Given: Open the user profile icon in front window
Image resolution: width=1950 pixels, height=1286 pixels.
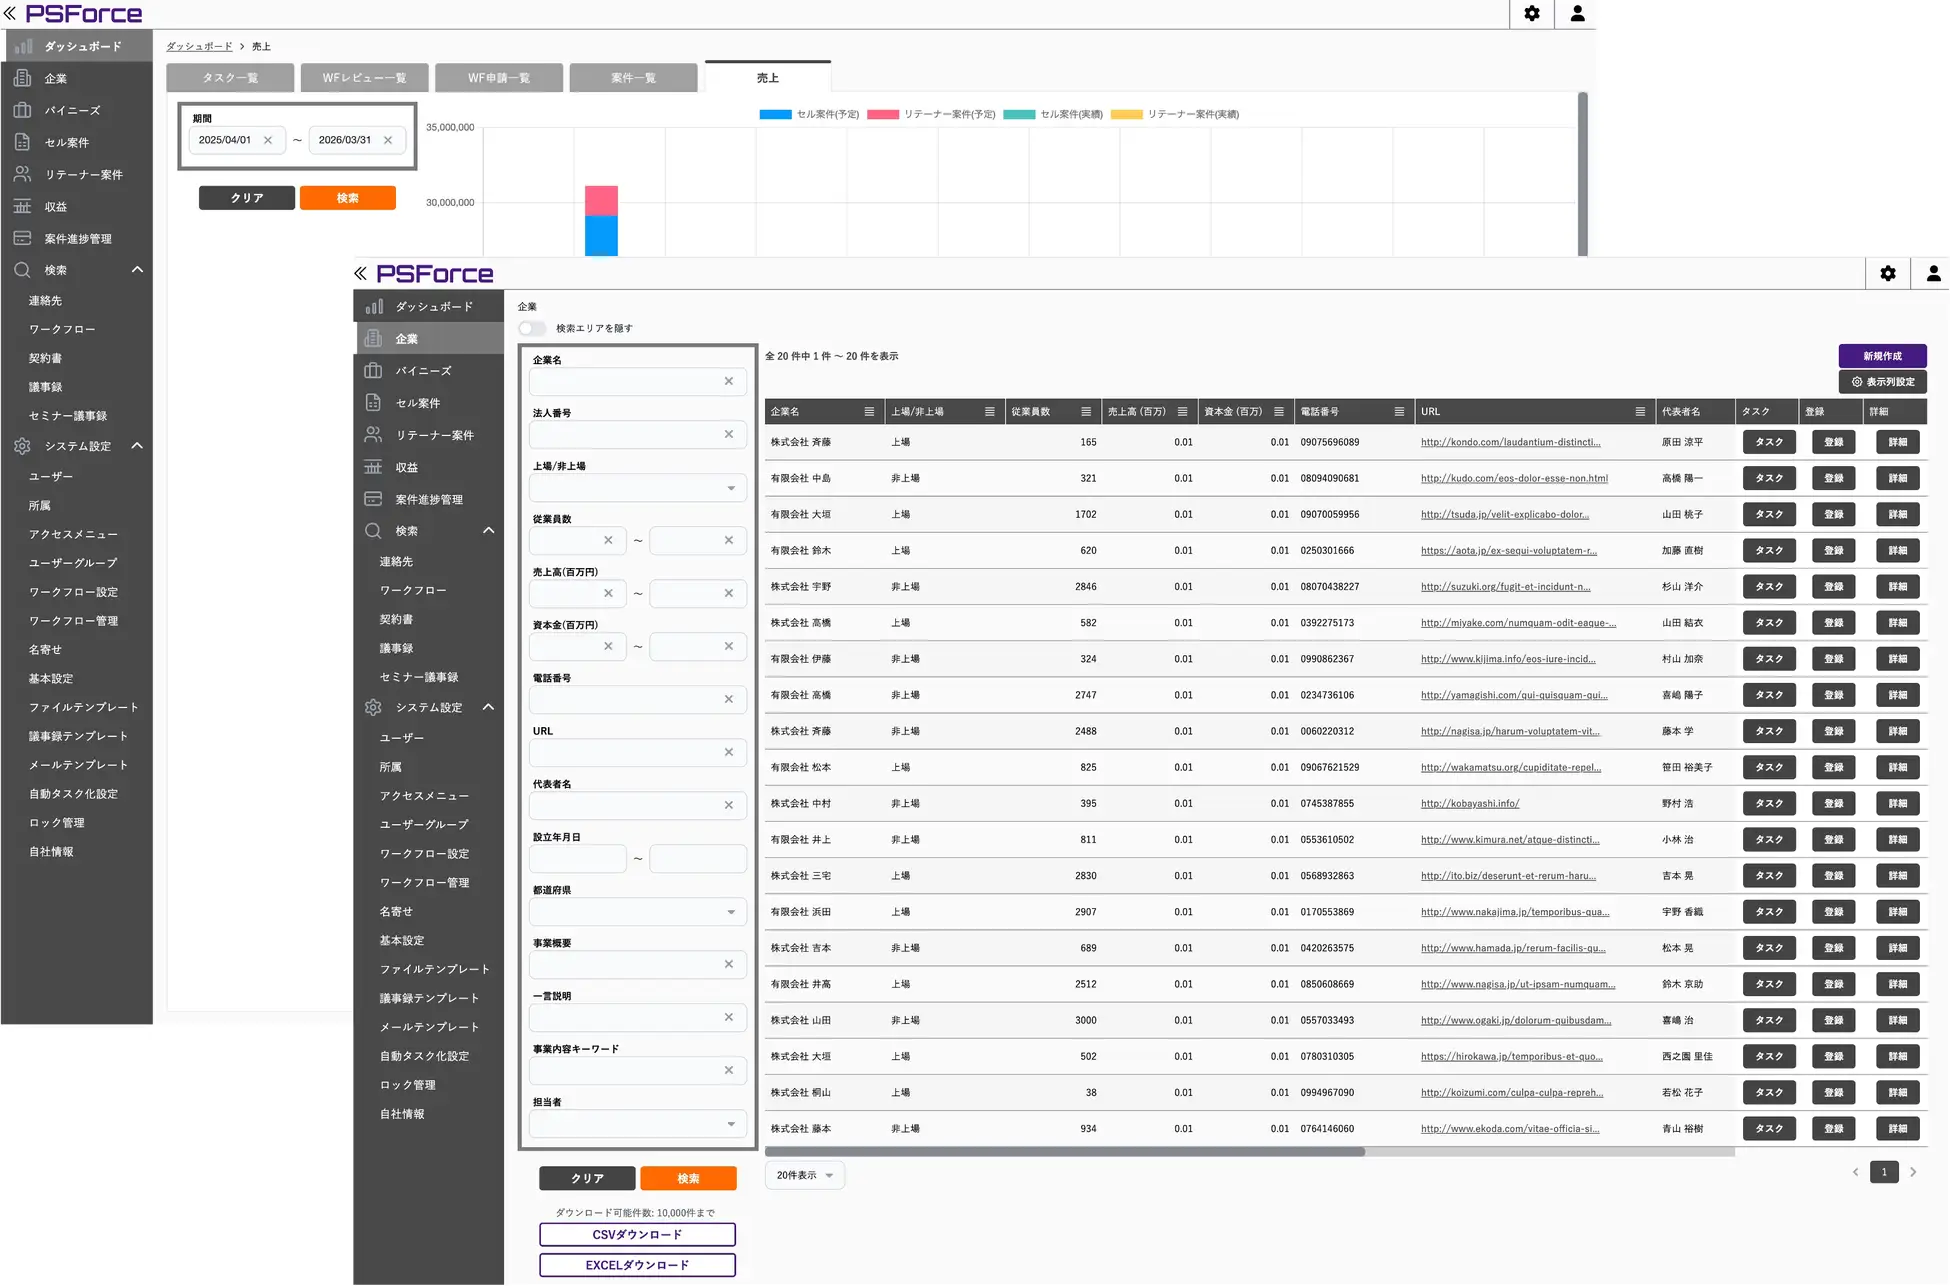Looking at the screenshot, I should (x=1932, y=273).
